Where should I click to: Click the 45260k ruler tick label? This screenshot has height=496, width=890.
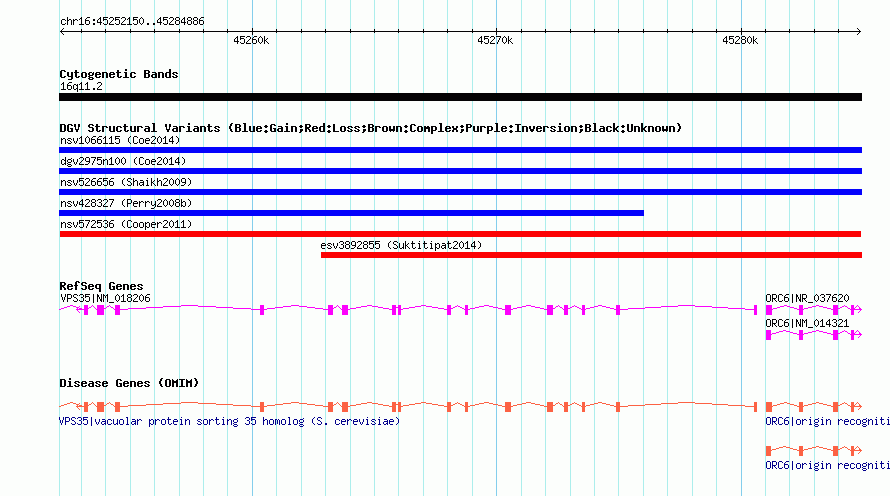tap(251, 40)
